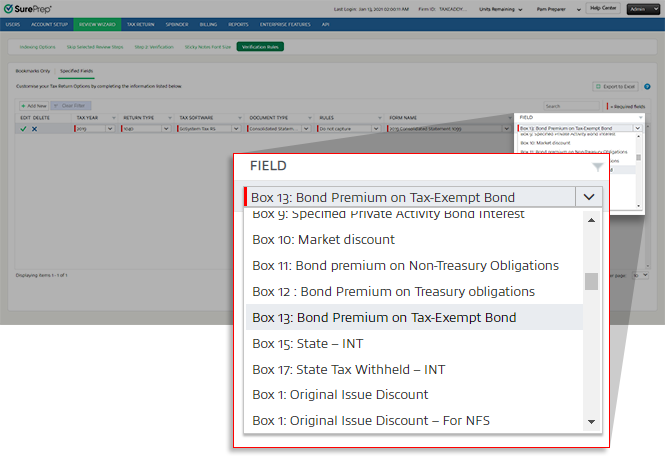
Task: Open the RULES column filter icon
Action: point(380,118)
